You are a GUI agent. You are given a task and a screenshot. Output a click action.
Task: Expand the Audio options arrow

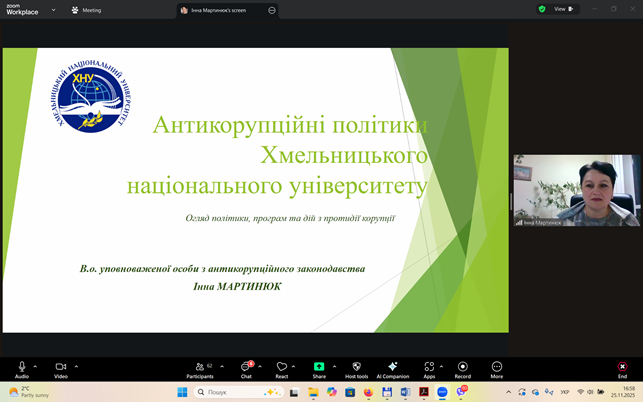[x=36, y=366]
